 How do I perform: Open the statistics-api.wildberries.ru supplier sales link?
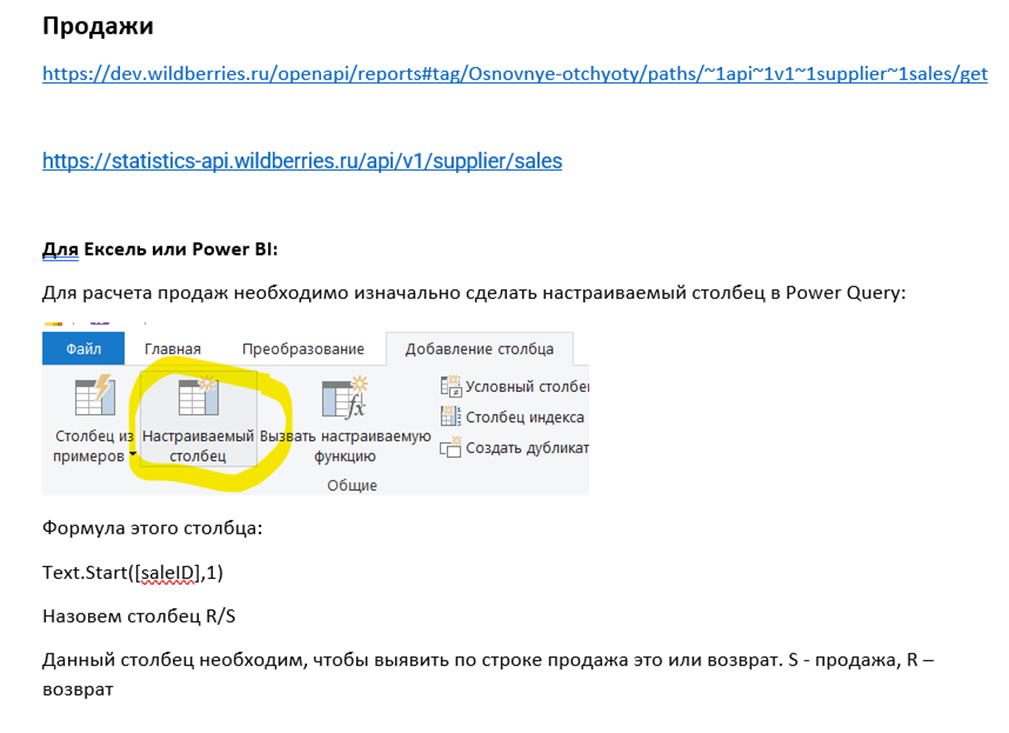coord(302,161)
